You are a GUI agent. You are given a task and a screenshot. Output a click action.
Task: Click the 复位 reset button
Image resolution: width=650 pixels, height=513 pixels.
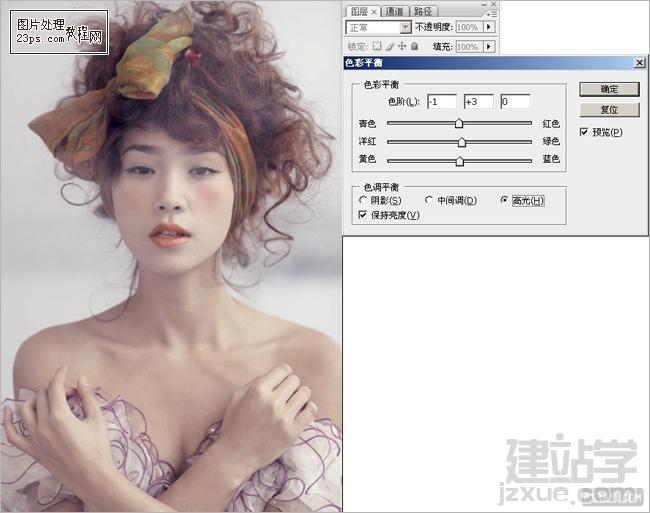609,110
